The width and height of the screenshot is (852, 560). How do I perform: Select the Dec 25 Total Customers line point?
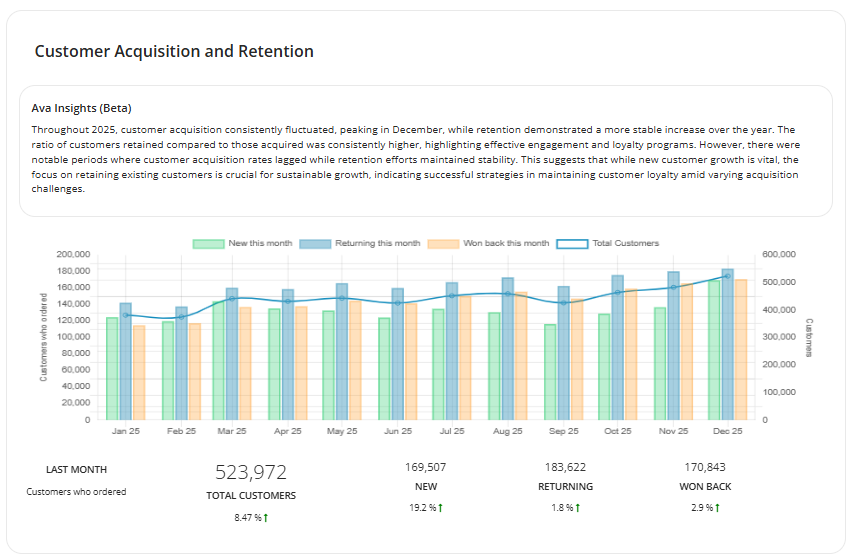726,277
